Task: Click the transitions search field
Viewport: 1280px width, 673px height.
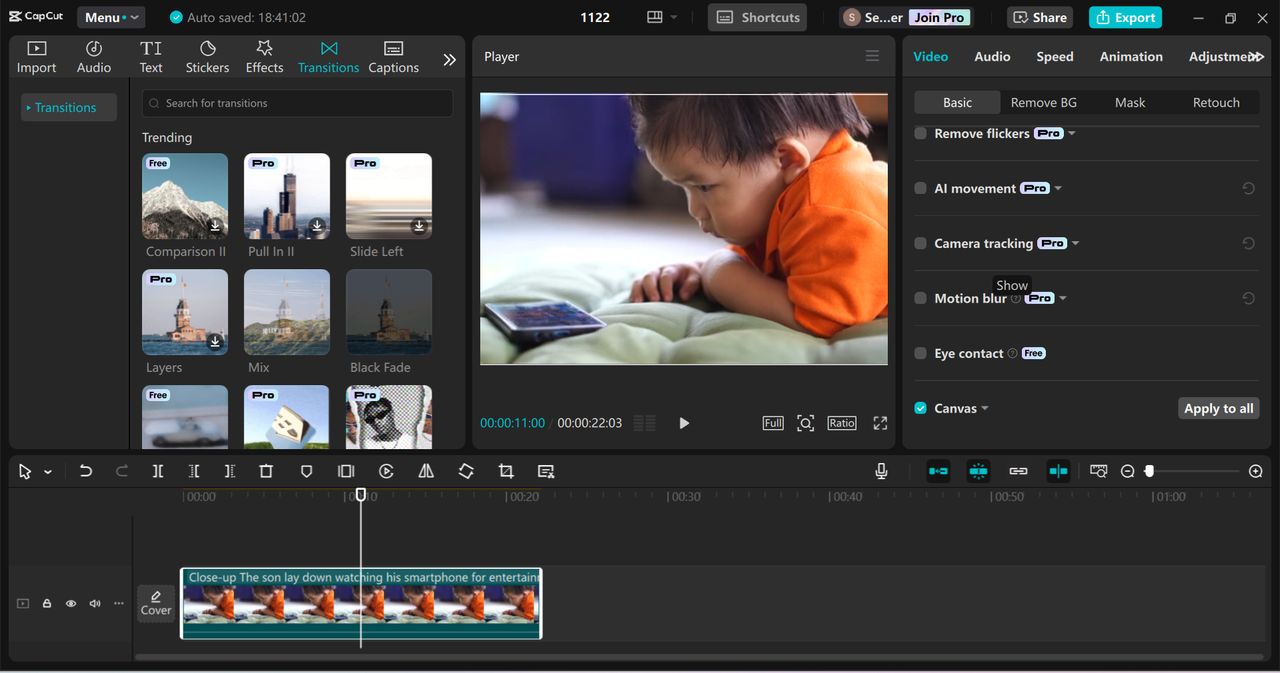Action: point(297,103)
